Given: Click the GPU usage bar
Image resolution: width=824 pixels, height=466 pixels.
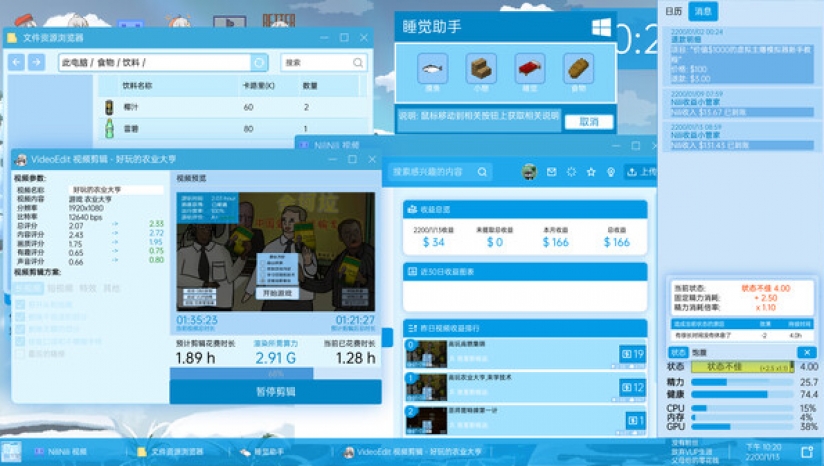Looking at the screenshot, I should coord(741,427).
